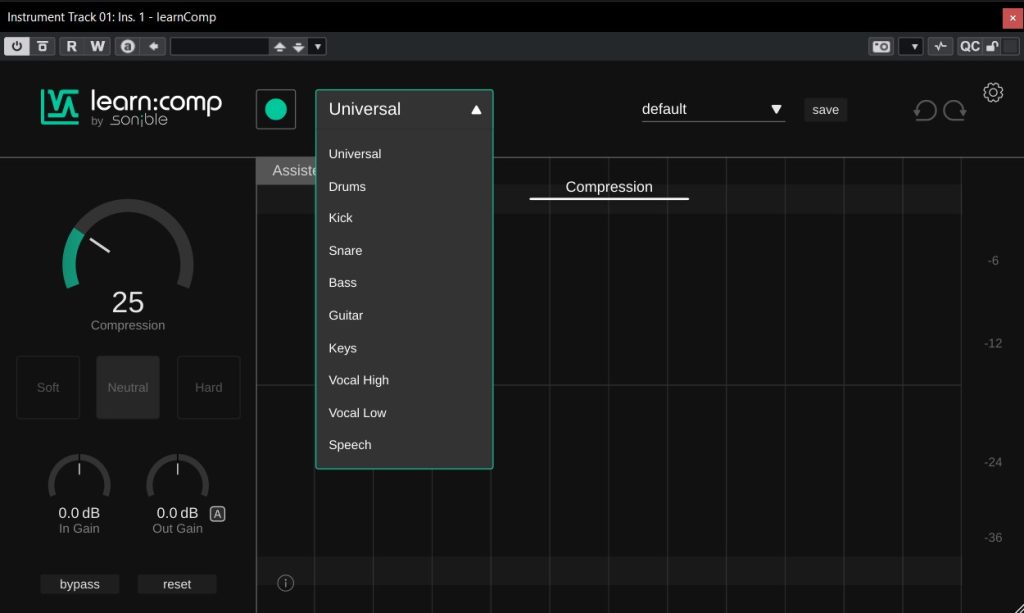Image resolution: width=1024 pixels, height=613 pixels.
Task: Open the info icon in the display
Action: coord(285,583)
